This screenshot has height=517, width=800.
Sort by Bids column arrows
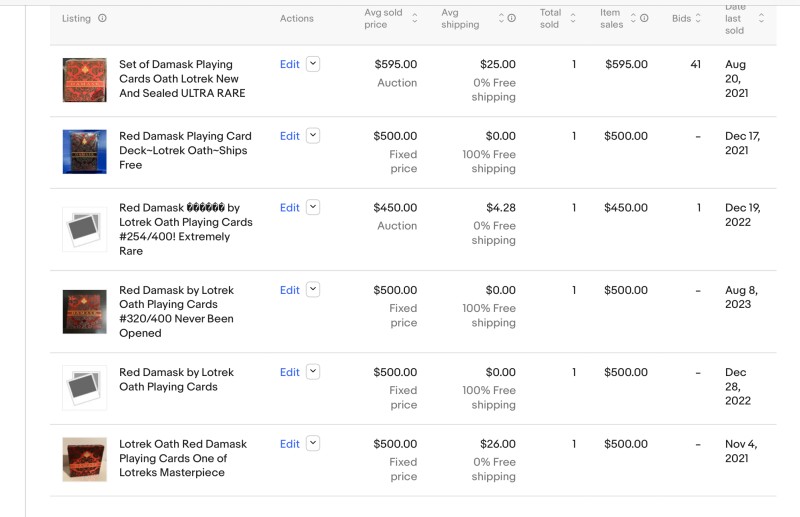tap(699, 18)
